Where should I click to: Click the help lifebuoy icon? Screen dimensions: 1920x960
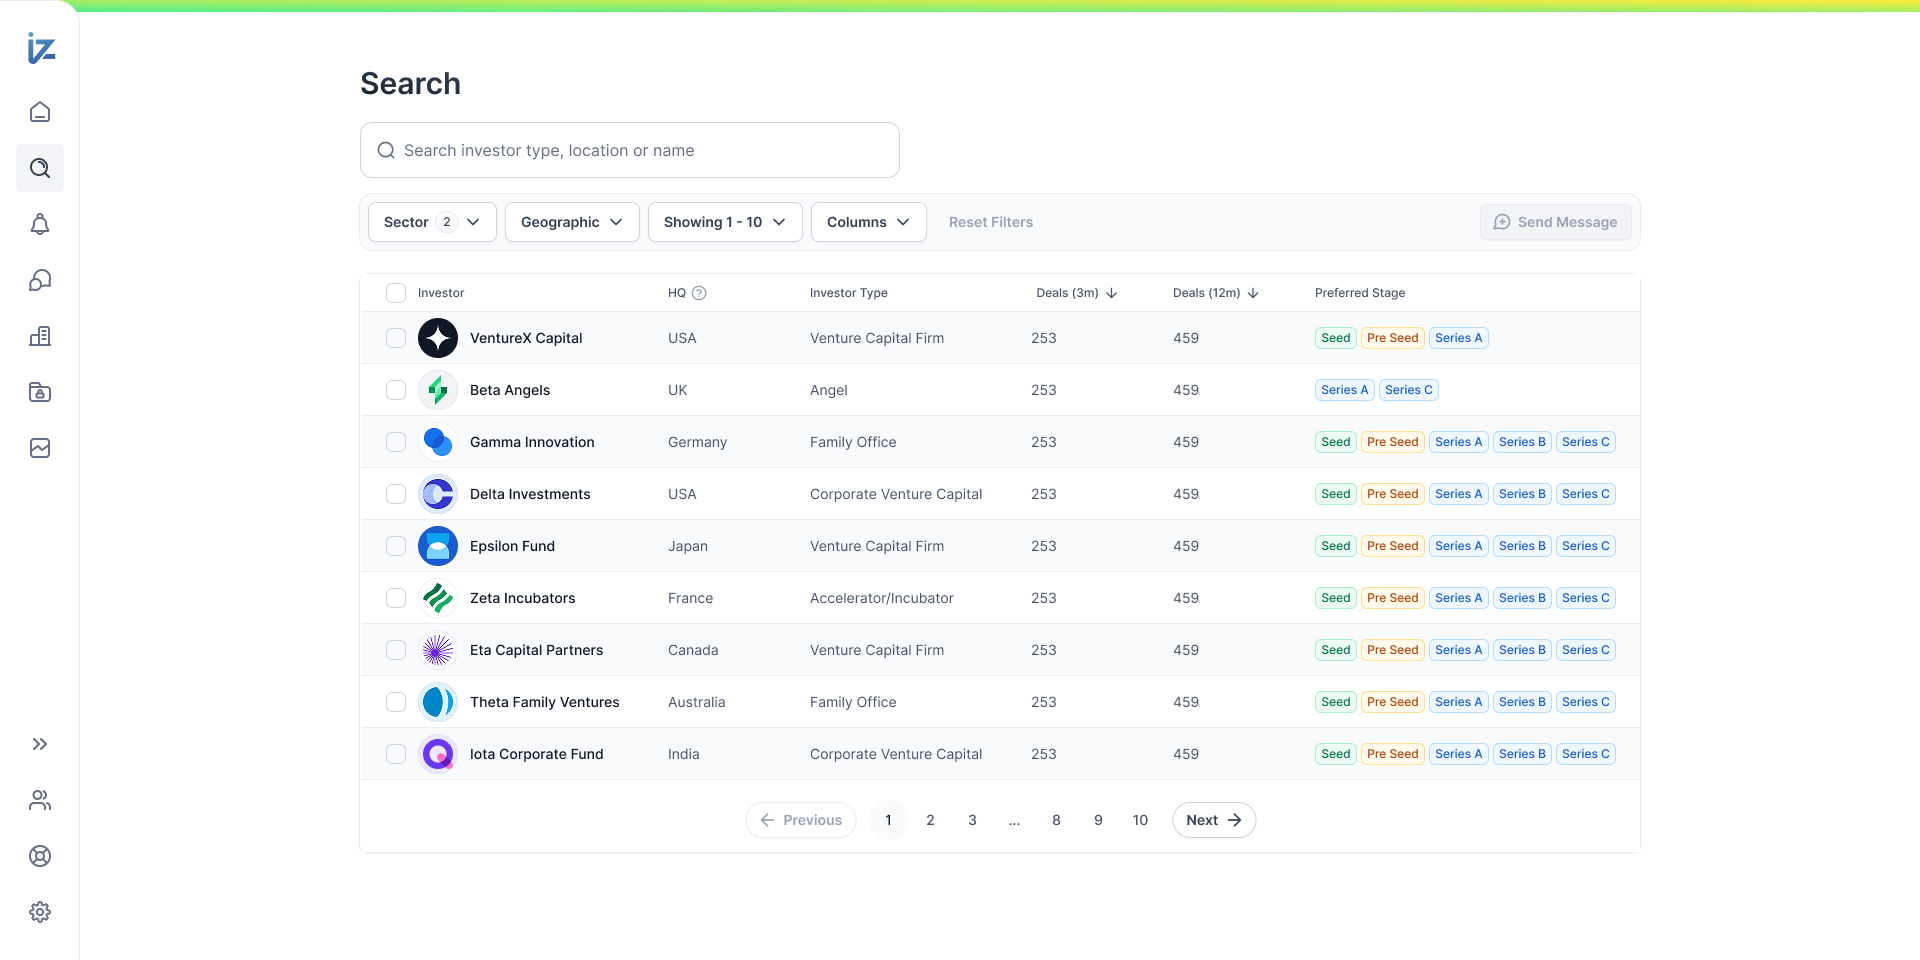point(40,856)
